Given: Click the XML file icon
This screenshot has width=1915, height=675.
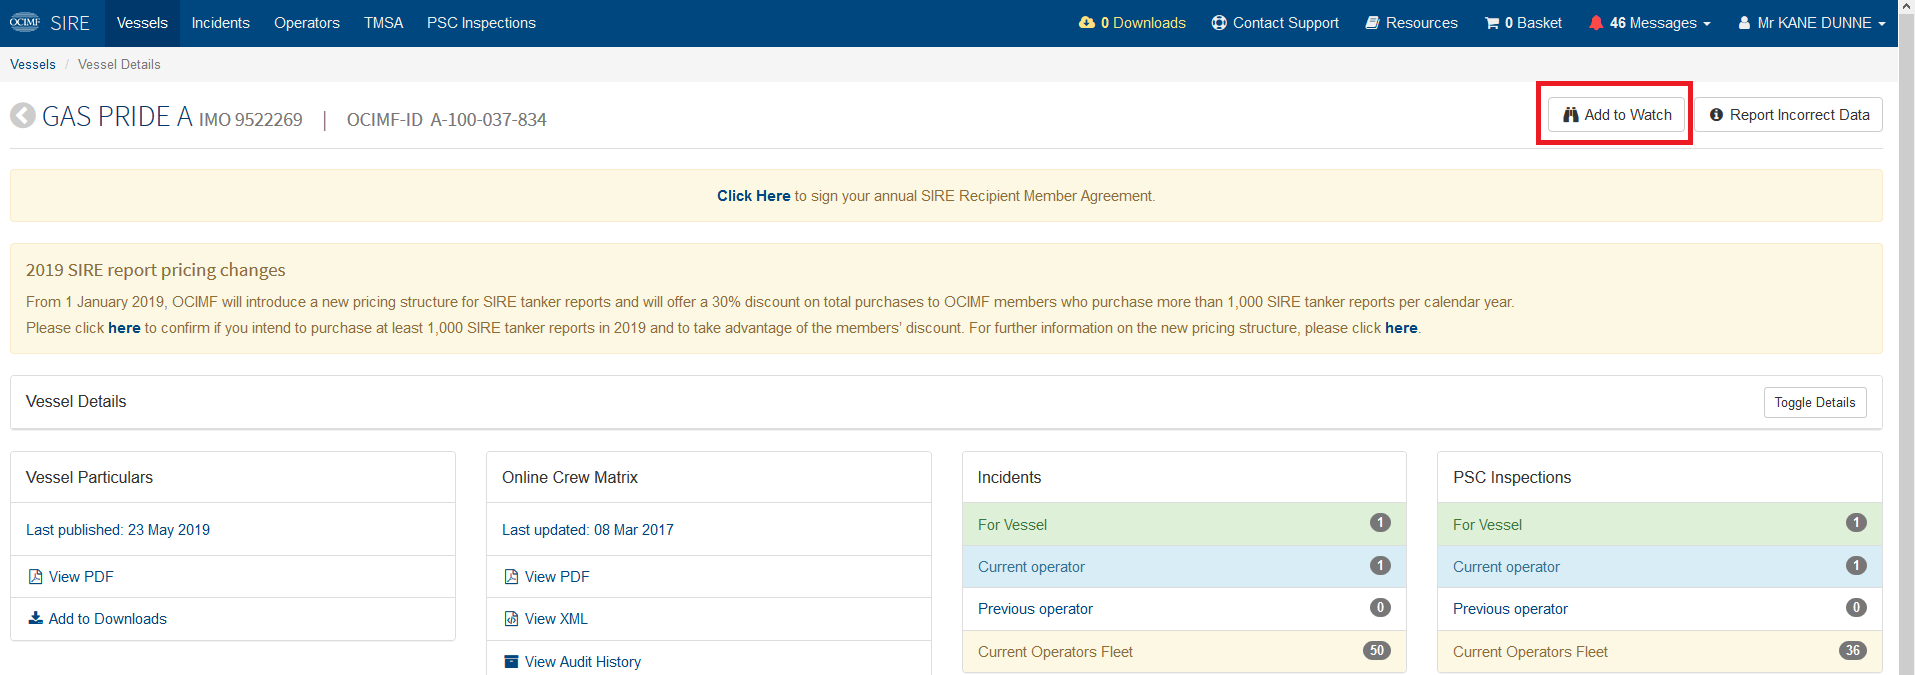Looking at the screenshot, I should pyautogui.click(x=512, y=618).
